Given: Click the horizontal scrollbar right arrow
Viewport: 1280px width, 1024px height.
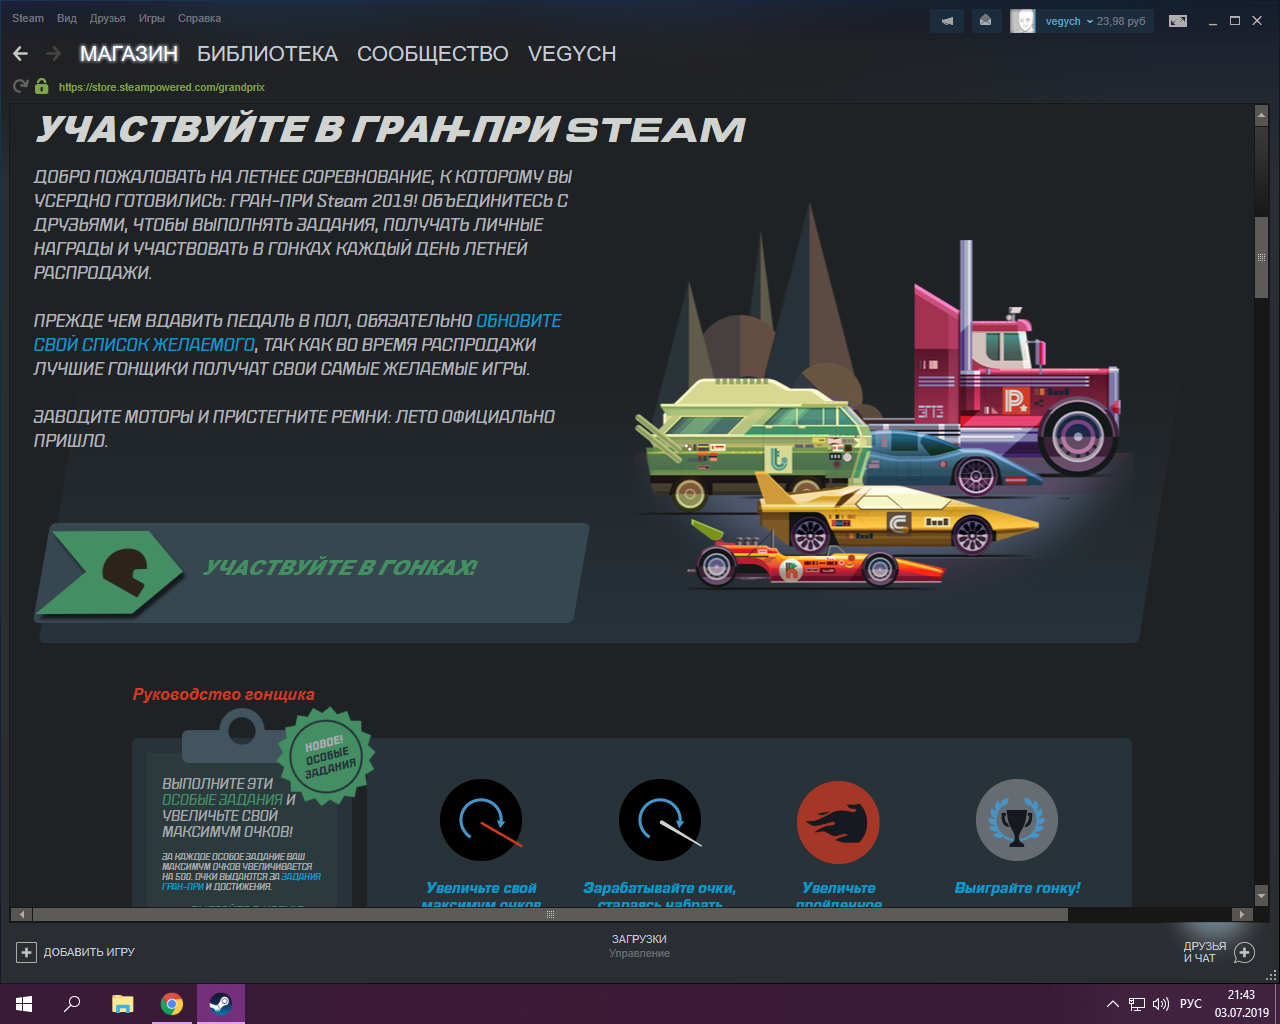Looking at the screenshot, I should pyautogui.click(x=1242, y=914).
